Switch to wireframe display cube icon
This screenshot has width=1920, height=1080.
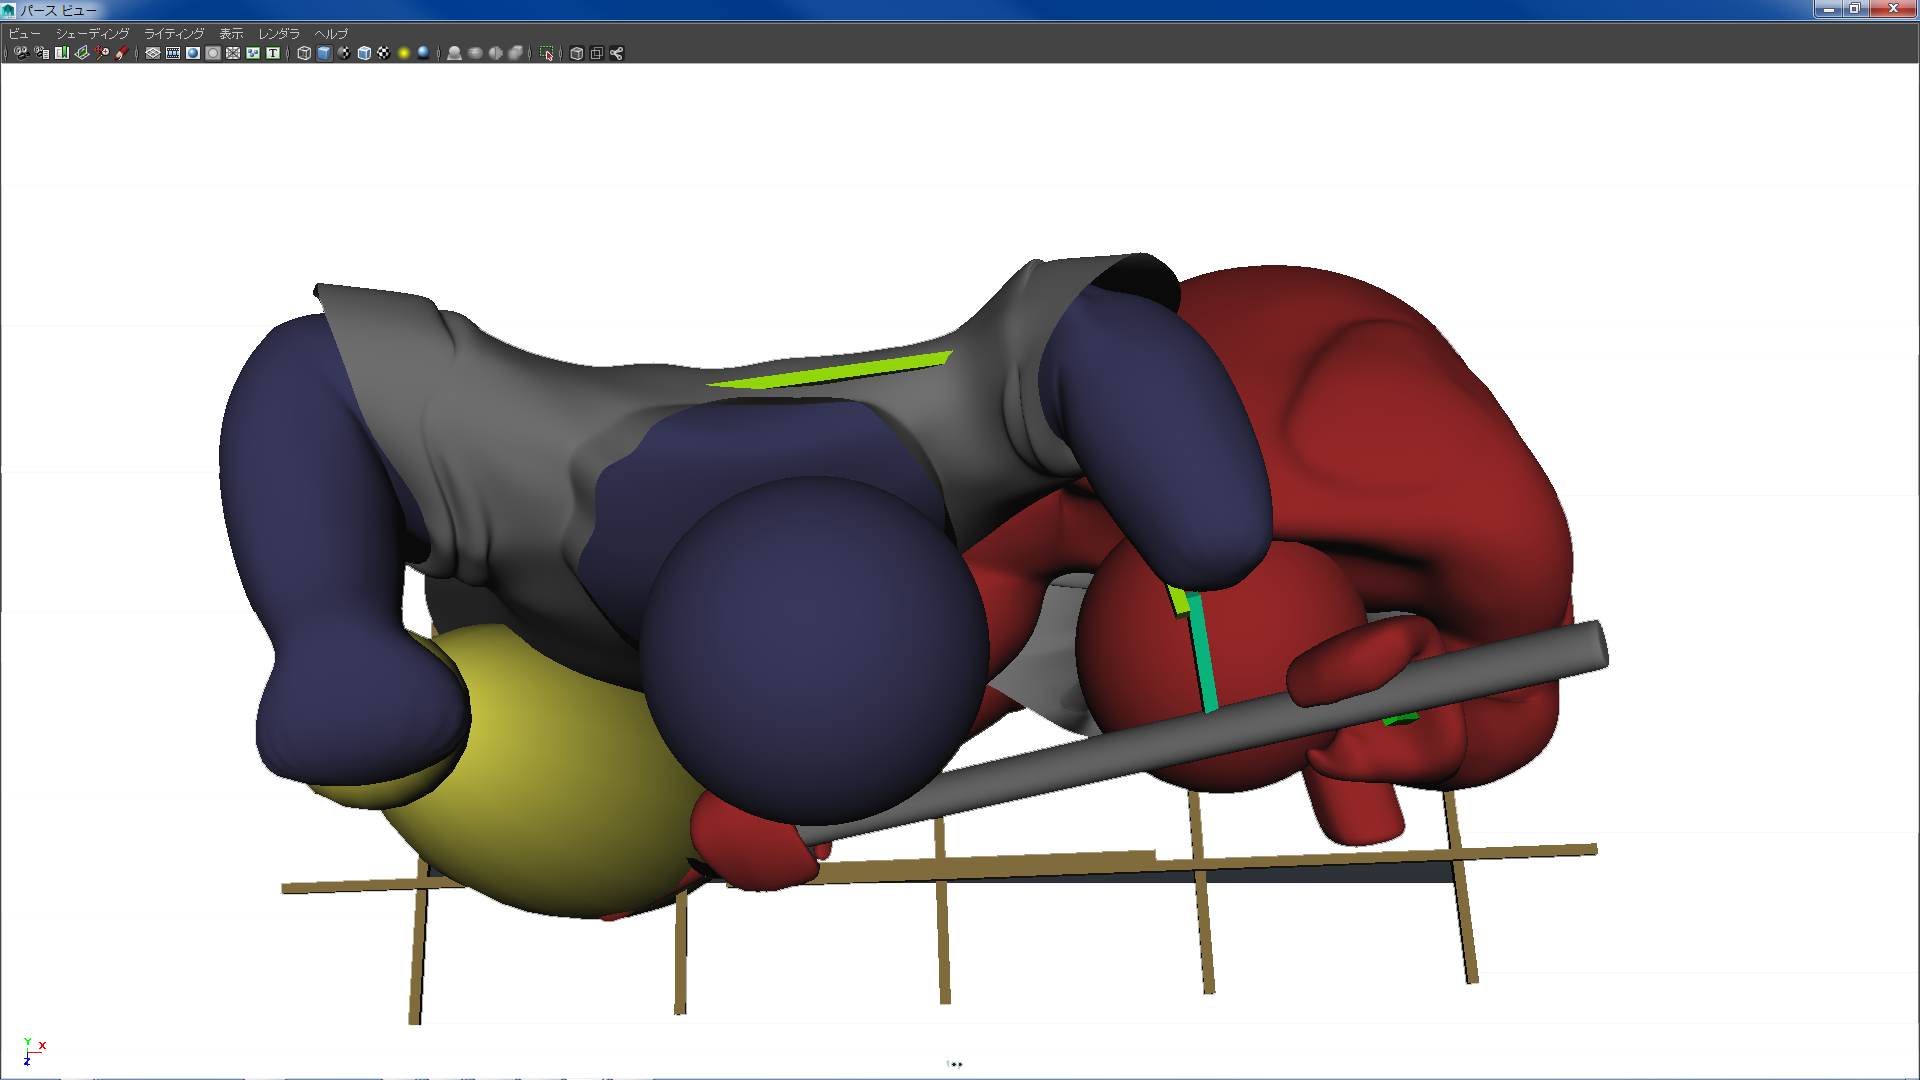(304, 53)
